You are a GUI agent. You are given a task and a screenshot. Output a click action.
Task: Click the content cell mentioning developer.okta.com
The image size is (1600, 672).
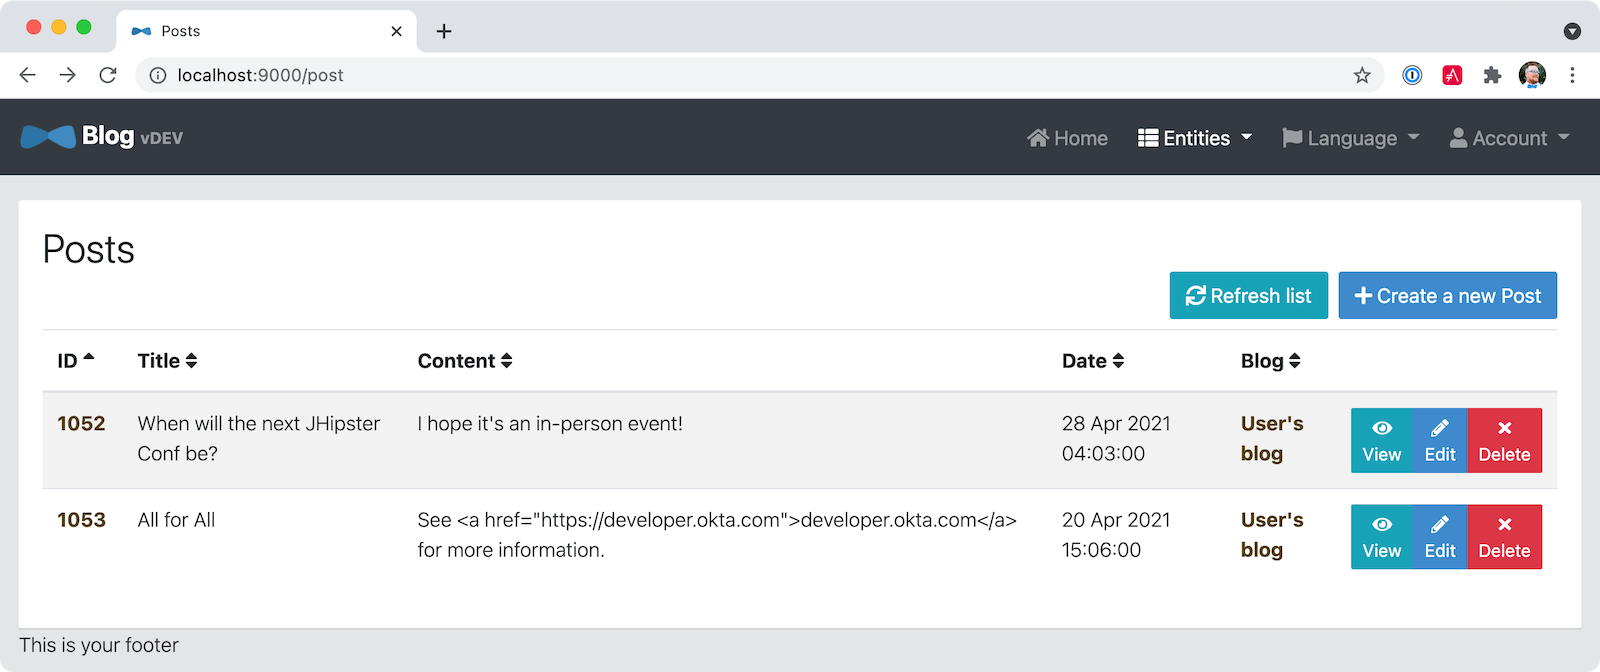(717, 535)
